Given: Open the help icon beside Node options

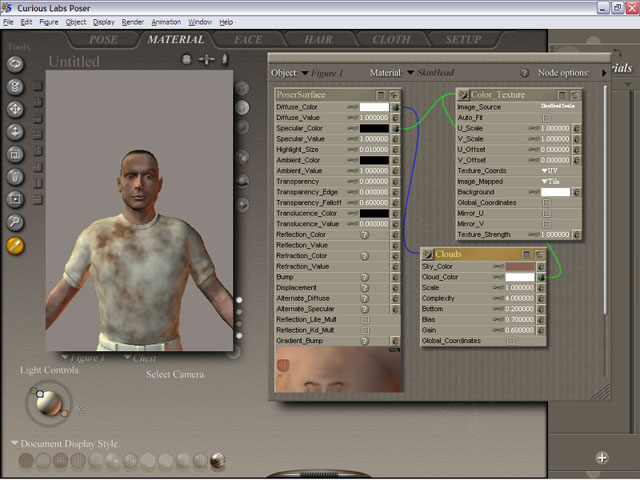Looking at the screenshot, I should tap(524, 73).
